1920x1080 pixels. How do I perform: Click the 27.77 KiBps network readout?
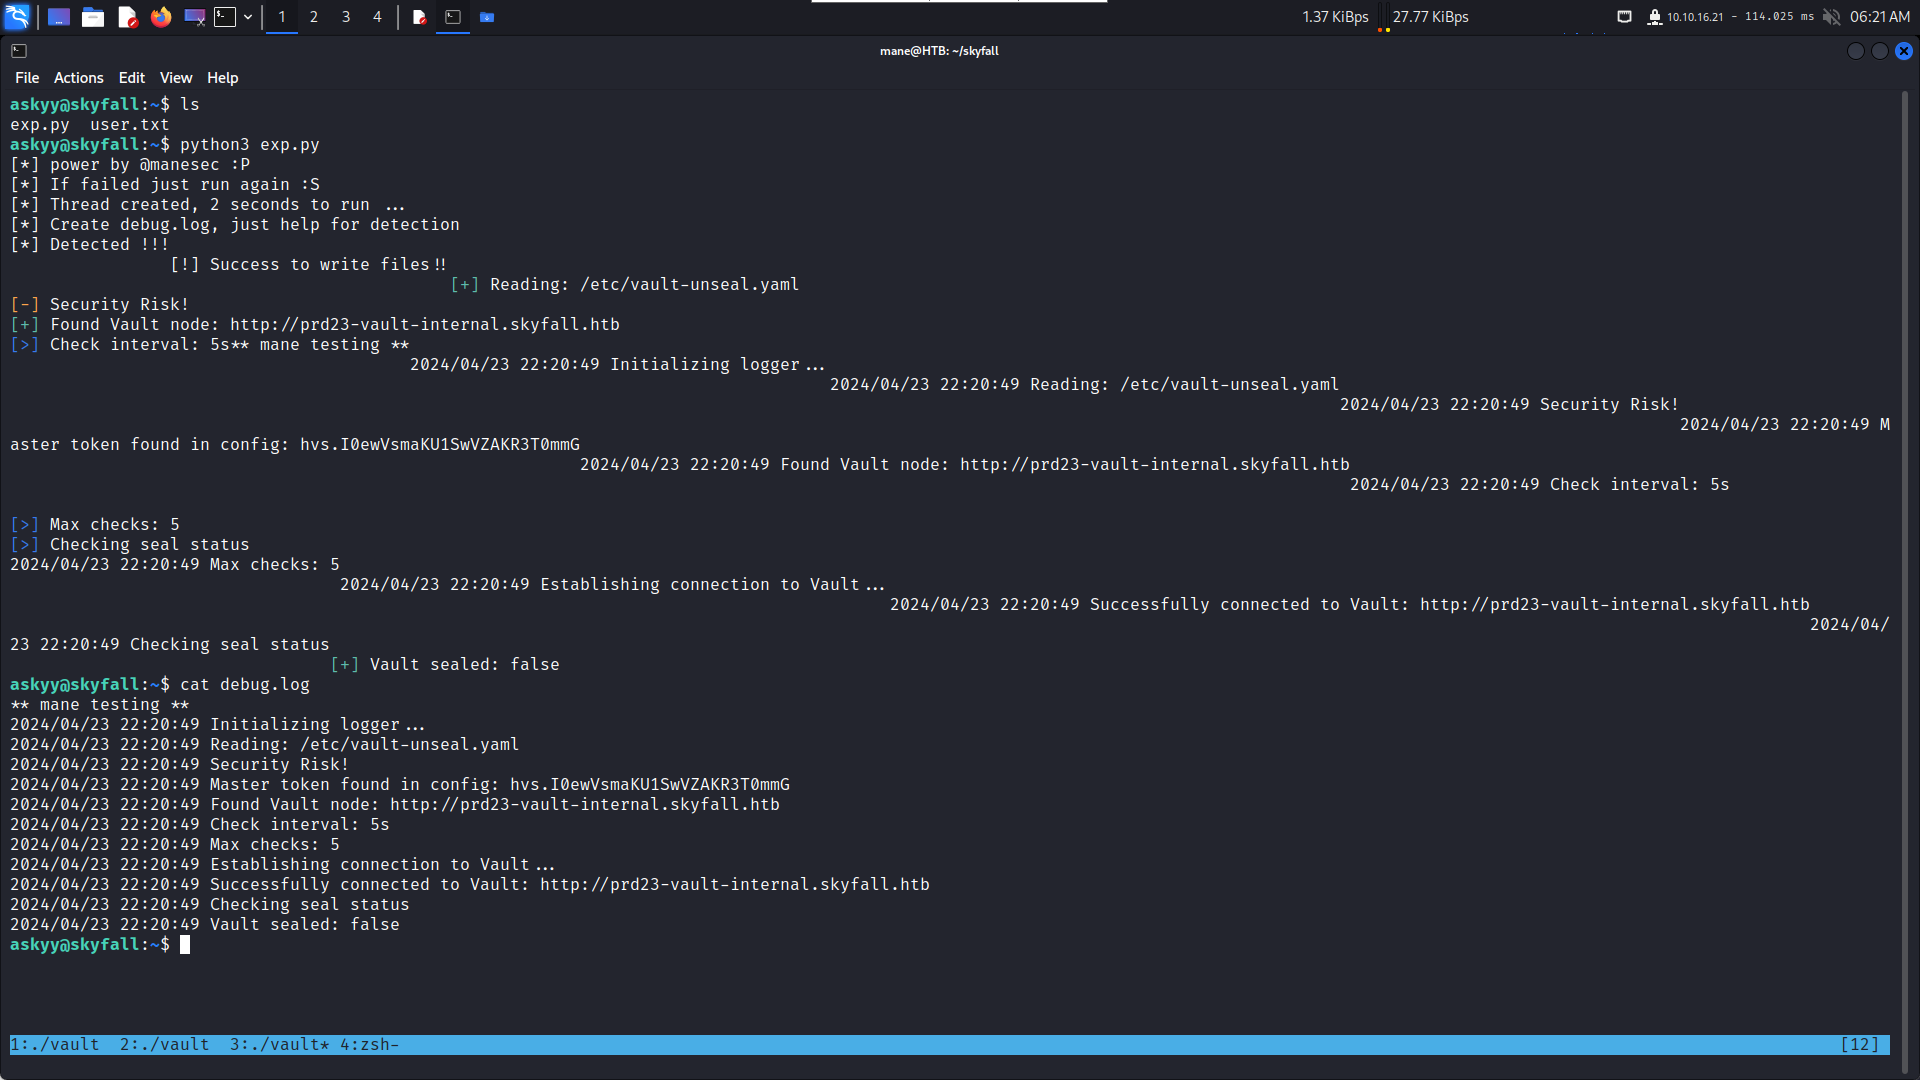tap(1431, 17)
